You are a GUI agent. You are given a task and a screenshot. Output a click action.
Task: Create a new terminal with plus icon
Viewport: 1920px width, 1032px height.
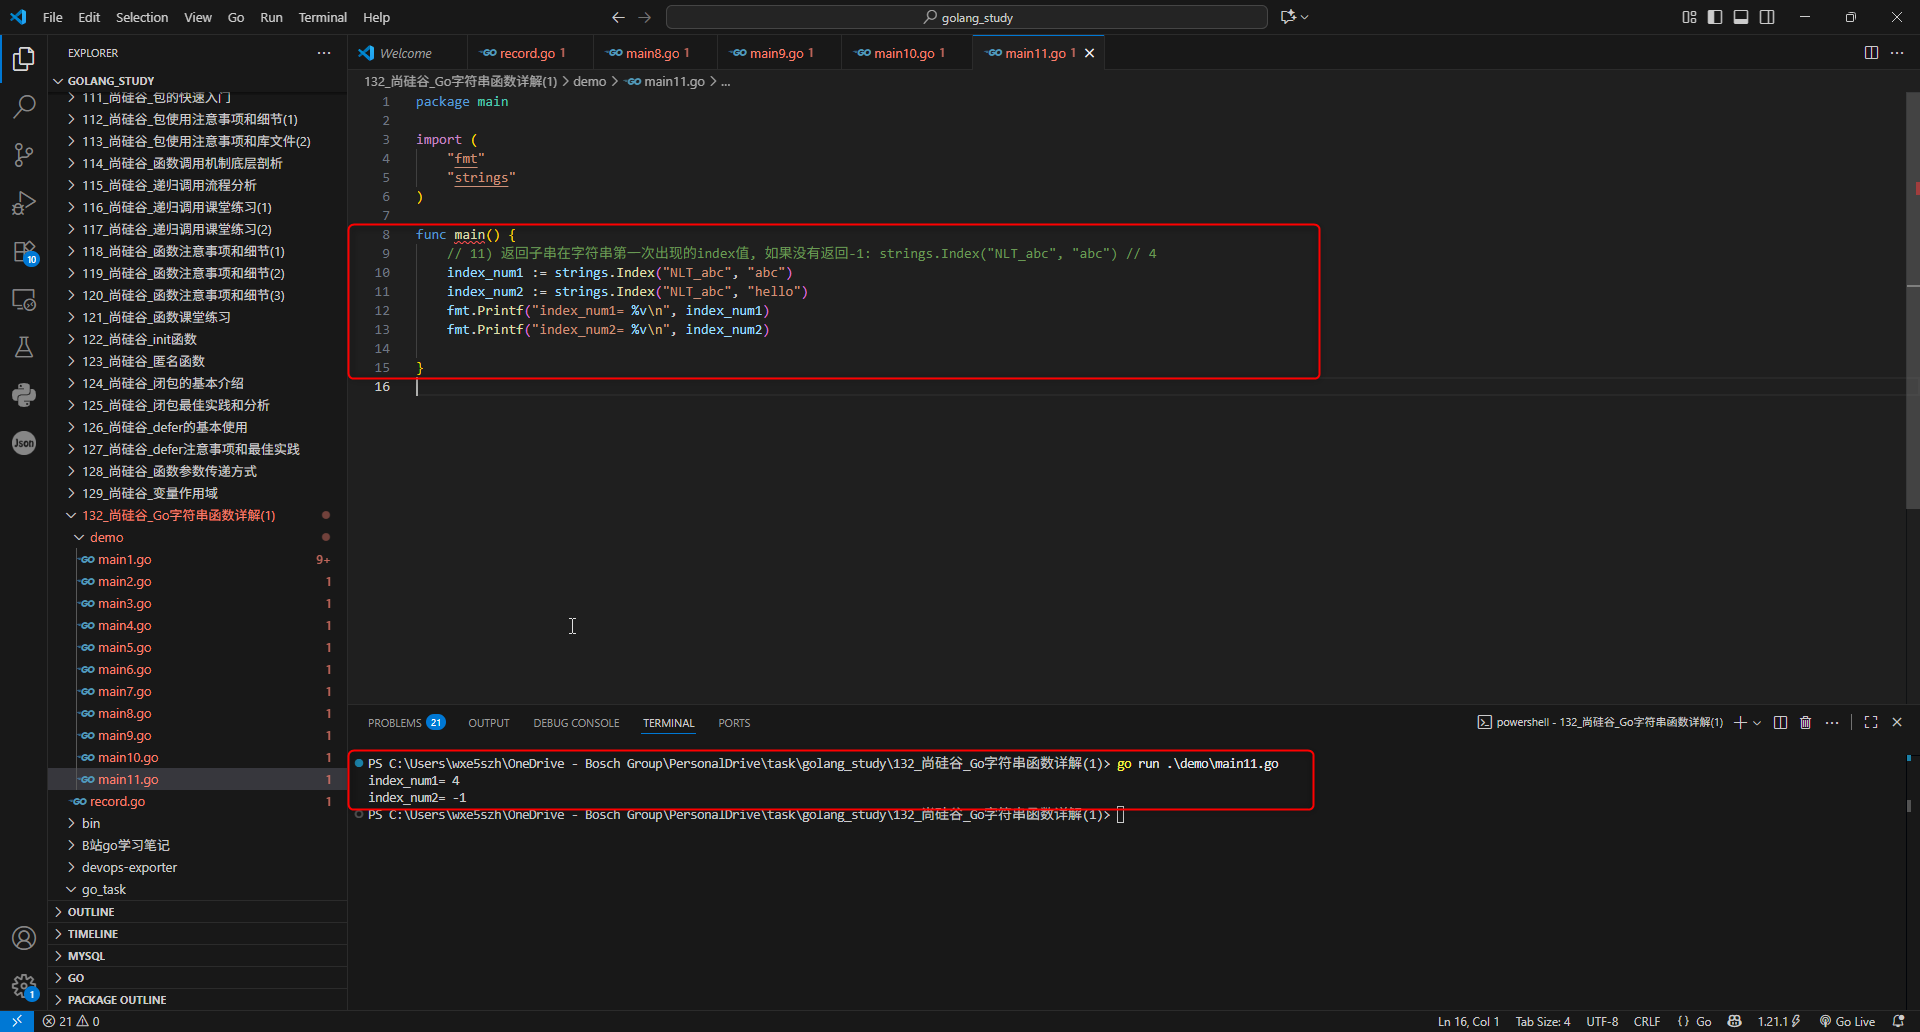click(x=1740, y=722)
